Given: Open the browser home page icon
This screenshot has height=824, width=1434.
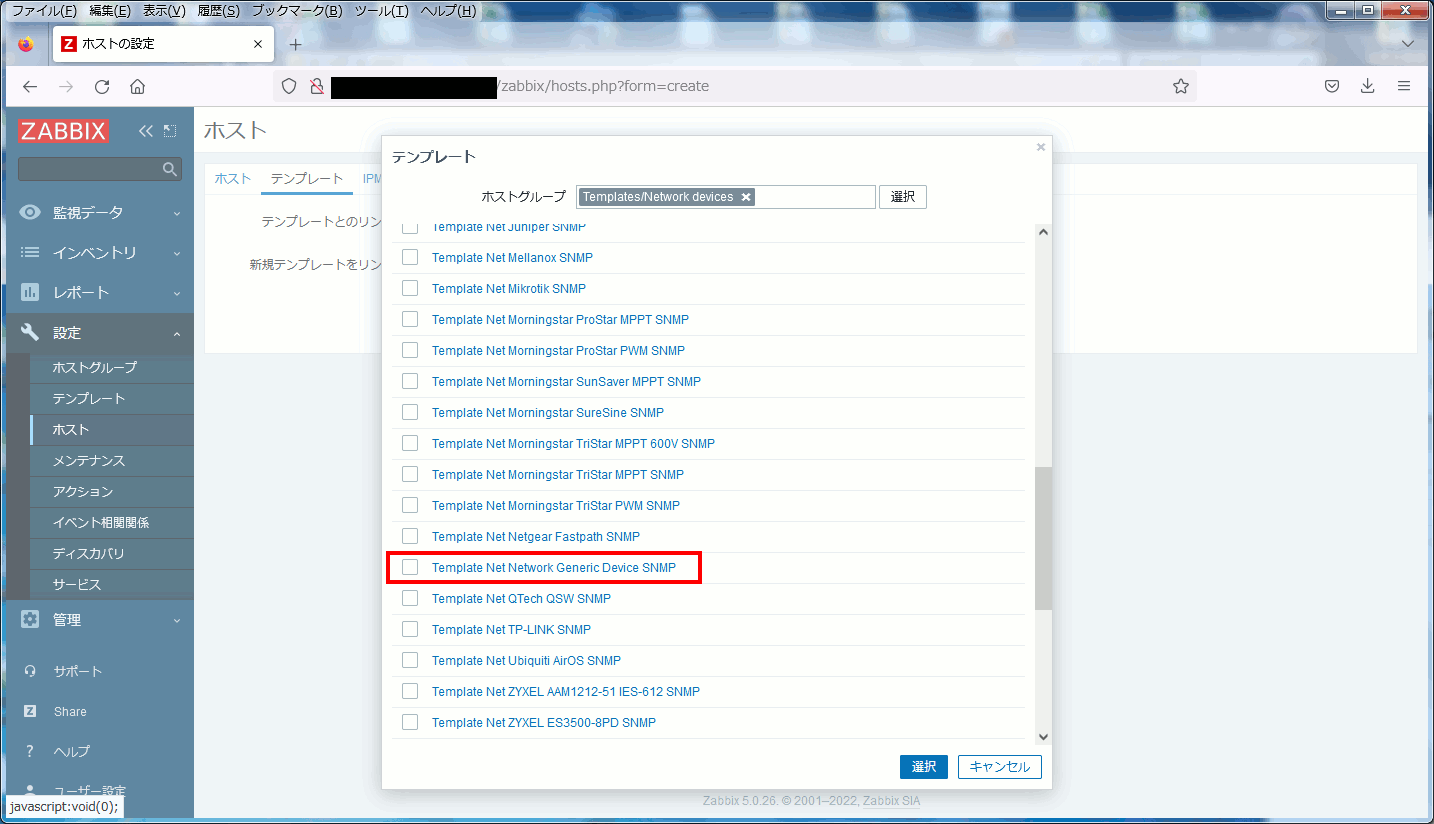Looking at the screenshot, I should pos(138,86).
